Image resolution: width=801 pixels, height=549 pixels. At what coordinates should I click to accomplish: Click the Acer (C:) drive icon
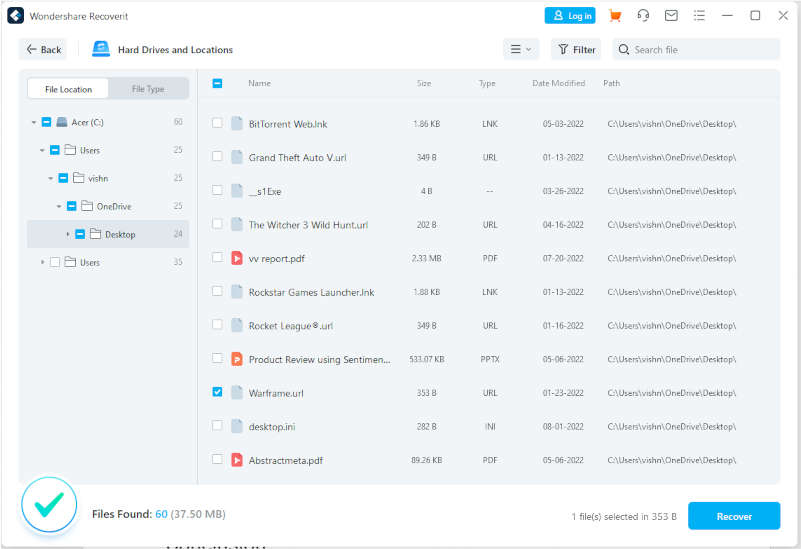click(62, 122)
